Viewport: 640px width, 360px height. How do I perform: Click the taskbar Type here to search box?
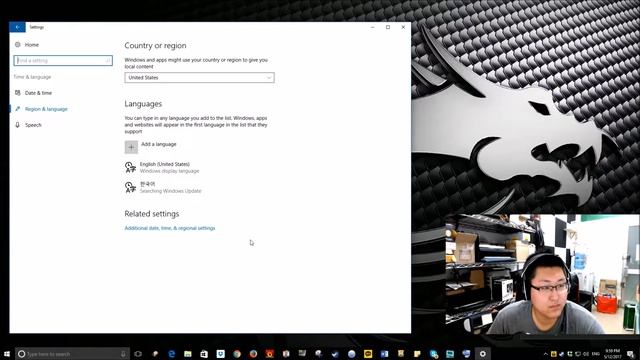(x=72, y=354)
